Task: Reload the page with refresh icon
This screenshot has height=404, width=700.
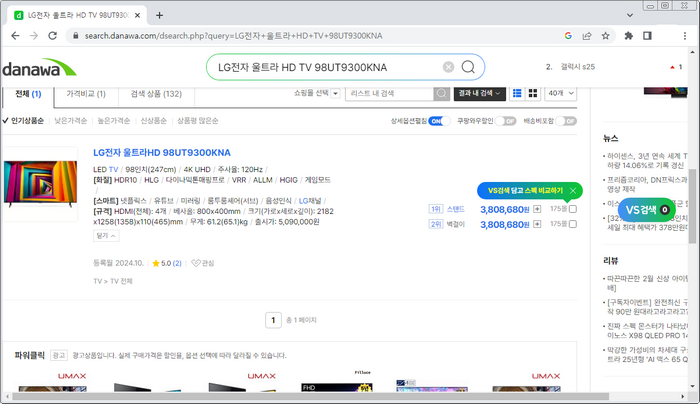Action: tap(53, 36)
